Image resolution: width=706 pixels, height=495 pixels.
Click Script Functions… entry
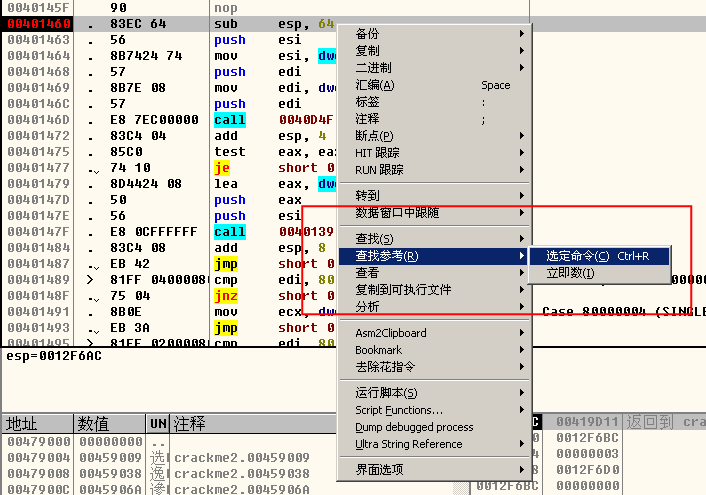[x=398, y=410]
